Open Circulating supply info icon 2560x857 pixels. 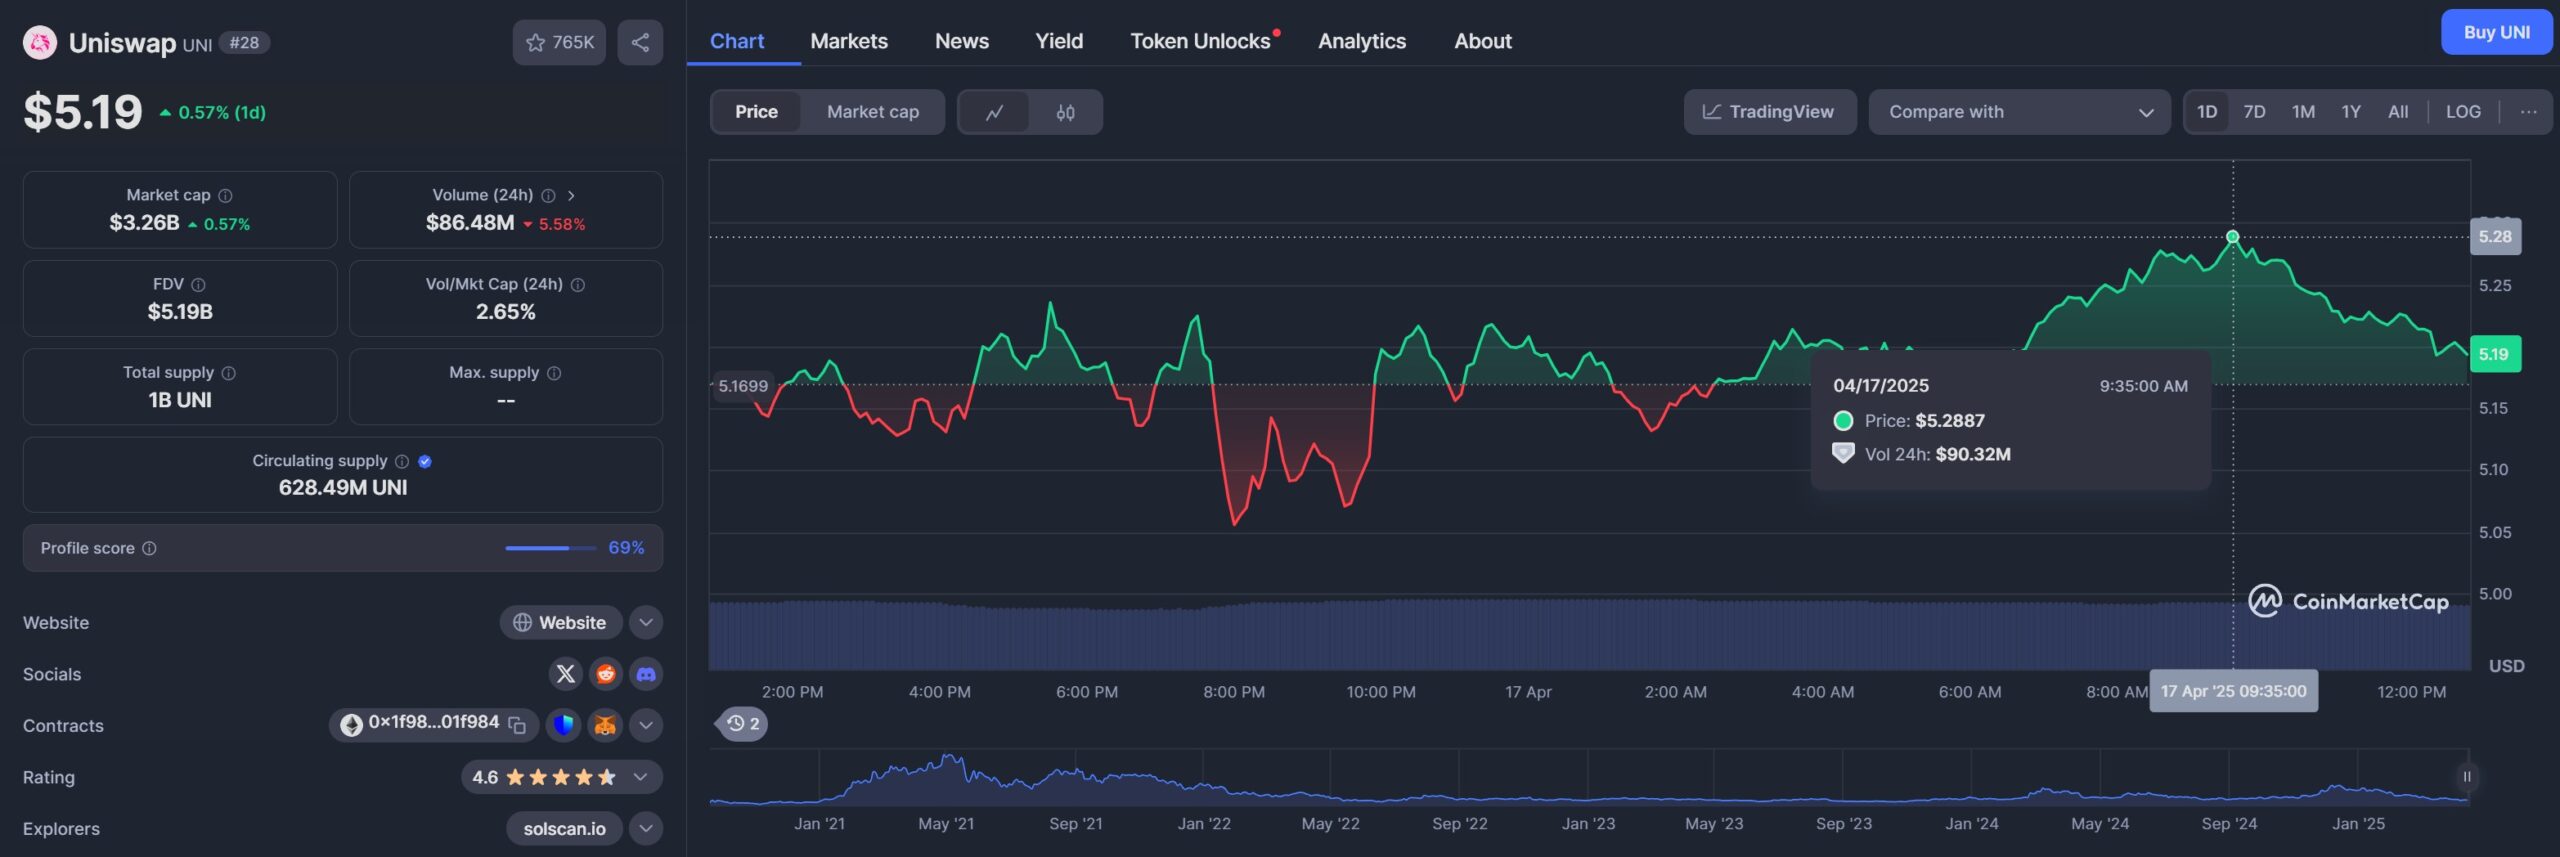pos(402,461)
